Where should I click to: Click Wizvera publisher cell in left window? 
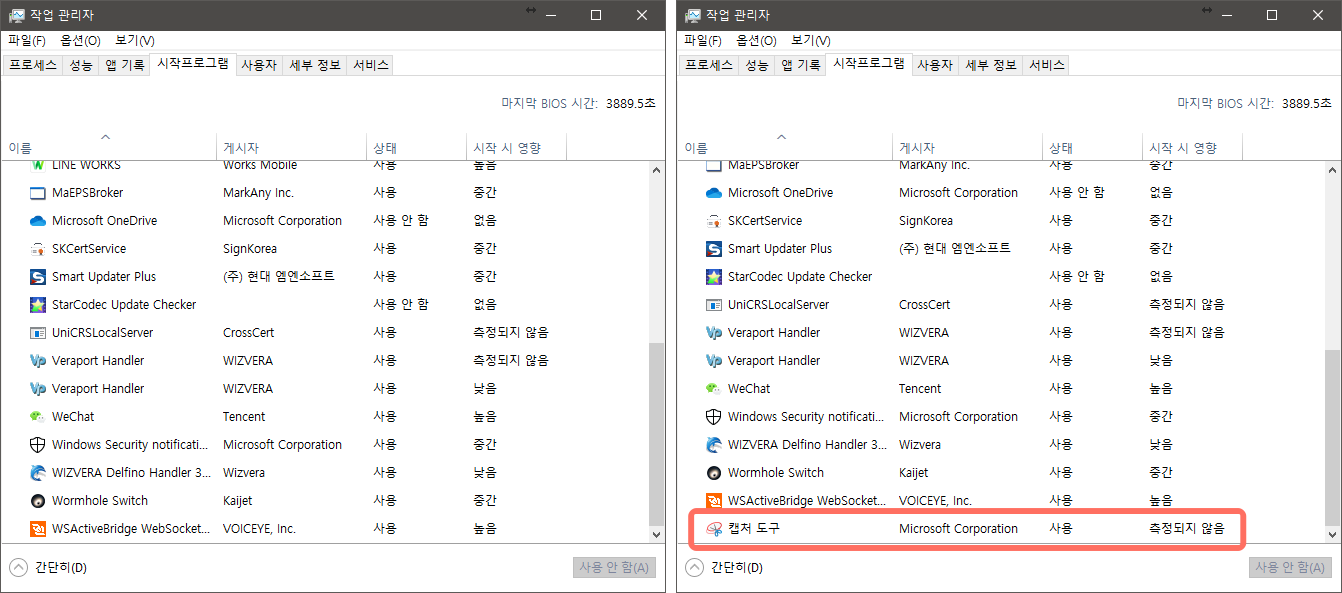244,473
